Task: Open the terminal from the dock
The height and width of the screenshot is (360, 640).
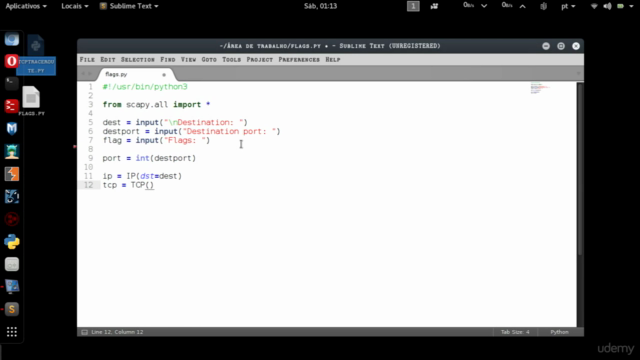Action: coord(11,84)
